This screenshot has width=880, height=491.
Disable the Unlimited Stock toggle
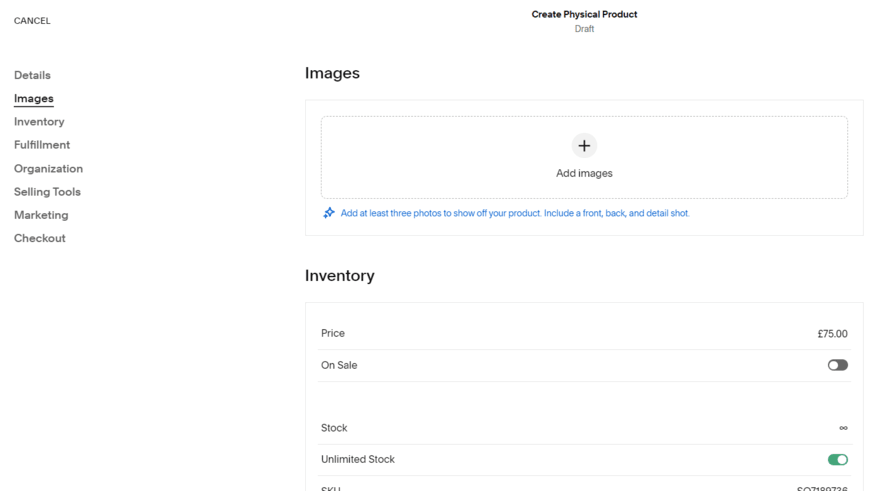pos(837,460)
